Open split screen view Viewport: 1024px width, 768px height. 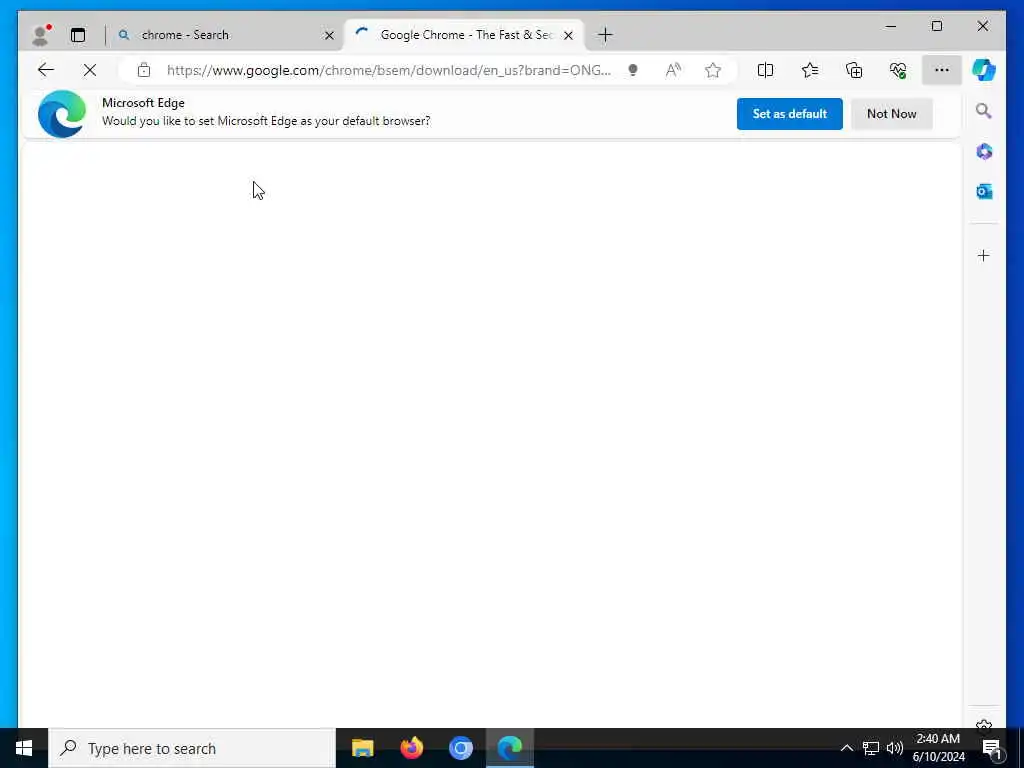click(x=765, y=70)
